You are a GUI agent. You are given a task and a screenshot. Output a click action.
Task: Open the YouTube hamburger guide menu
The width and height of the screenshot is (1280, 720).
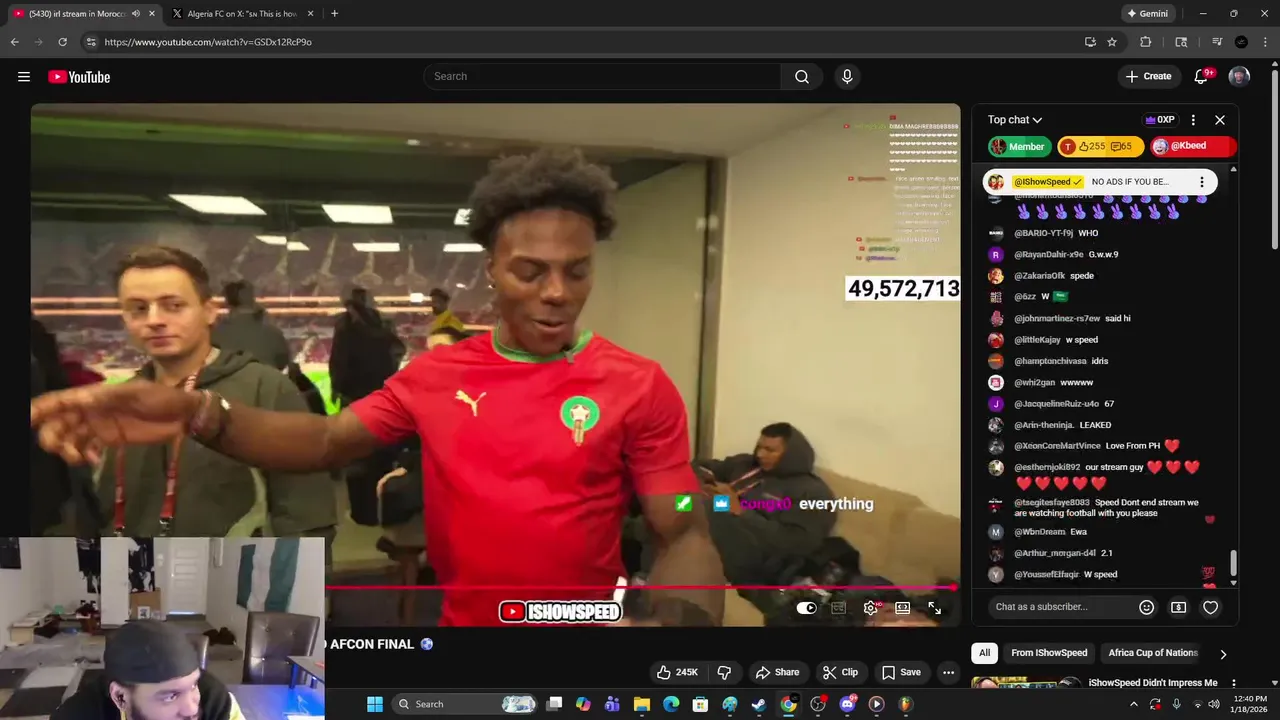24,77
